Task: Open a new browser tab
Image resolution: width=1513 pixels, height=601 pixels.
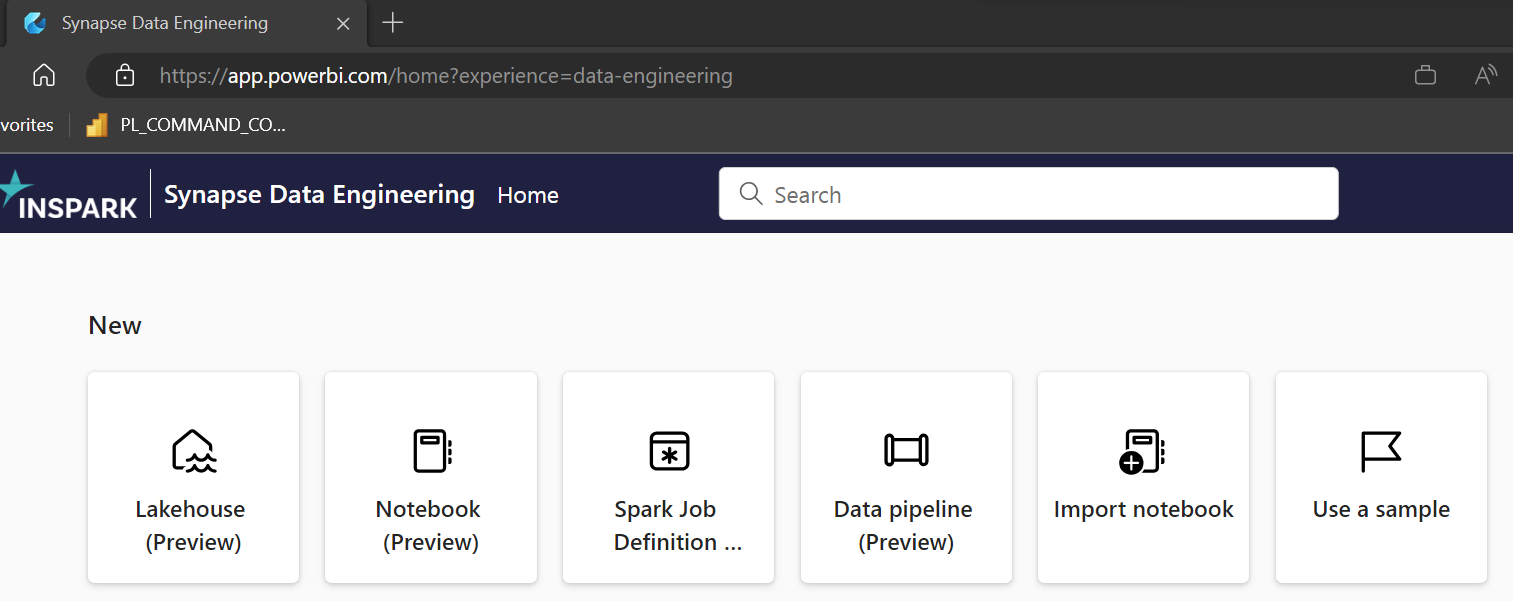Action: tap(392, 22)
